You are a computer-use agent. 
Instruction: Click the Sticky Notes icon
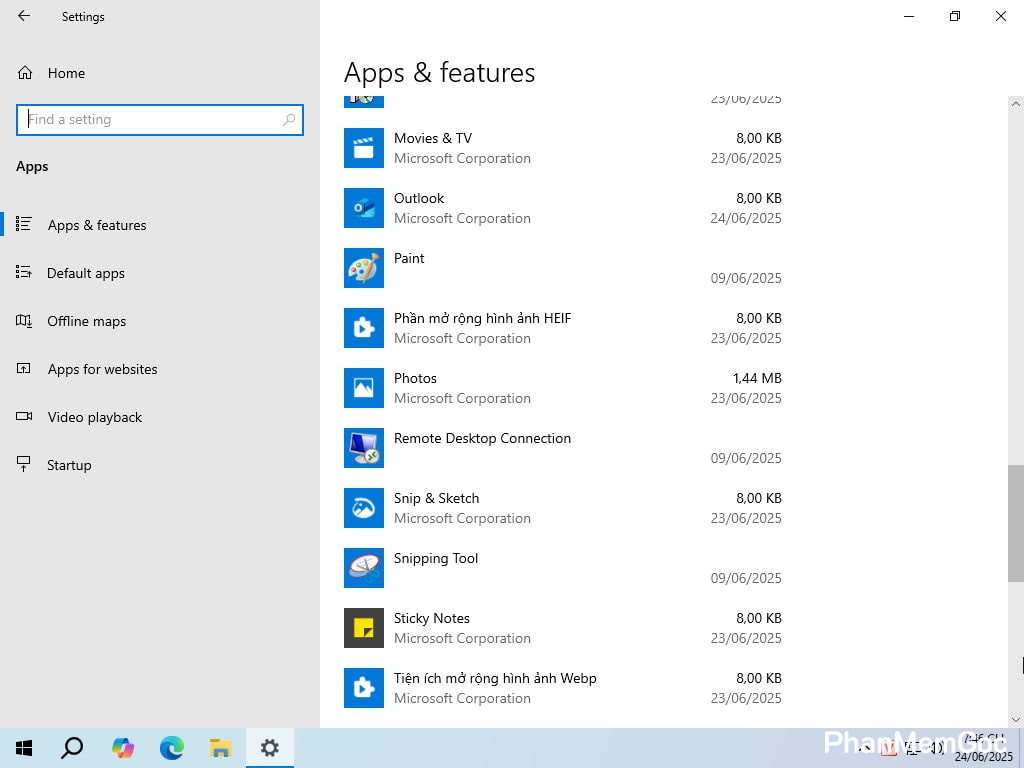tap(364, 628)
